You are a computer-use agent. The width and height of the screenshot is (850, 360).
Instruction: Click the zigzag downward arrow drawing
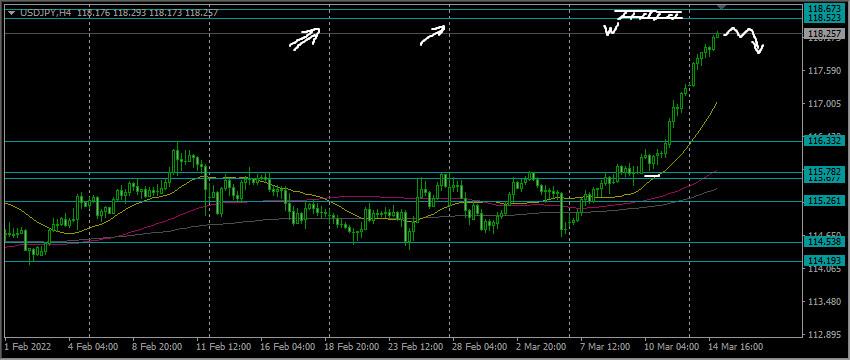(745, 40)
